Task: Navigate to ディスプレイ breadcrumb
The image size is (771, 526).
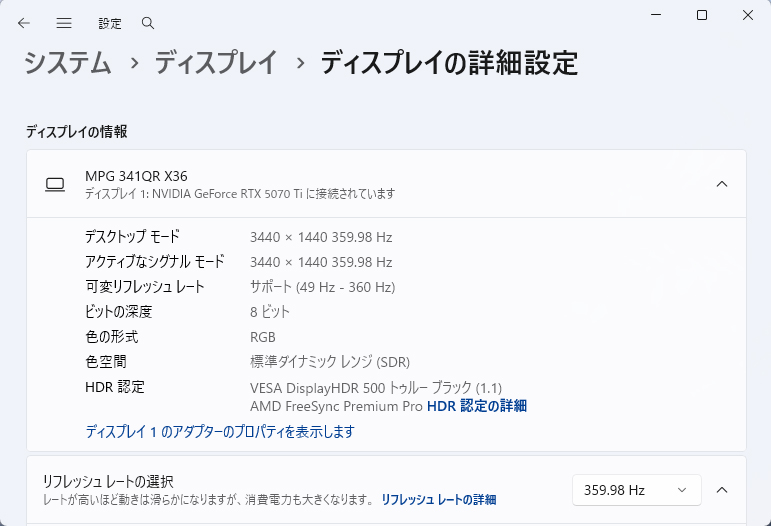Action: [216, 63]
